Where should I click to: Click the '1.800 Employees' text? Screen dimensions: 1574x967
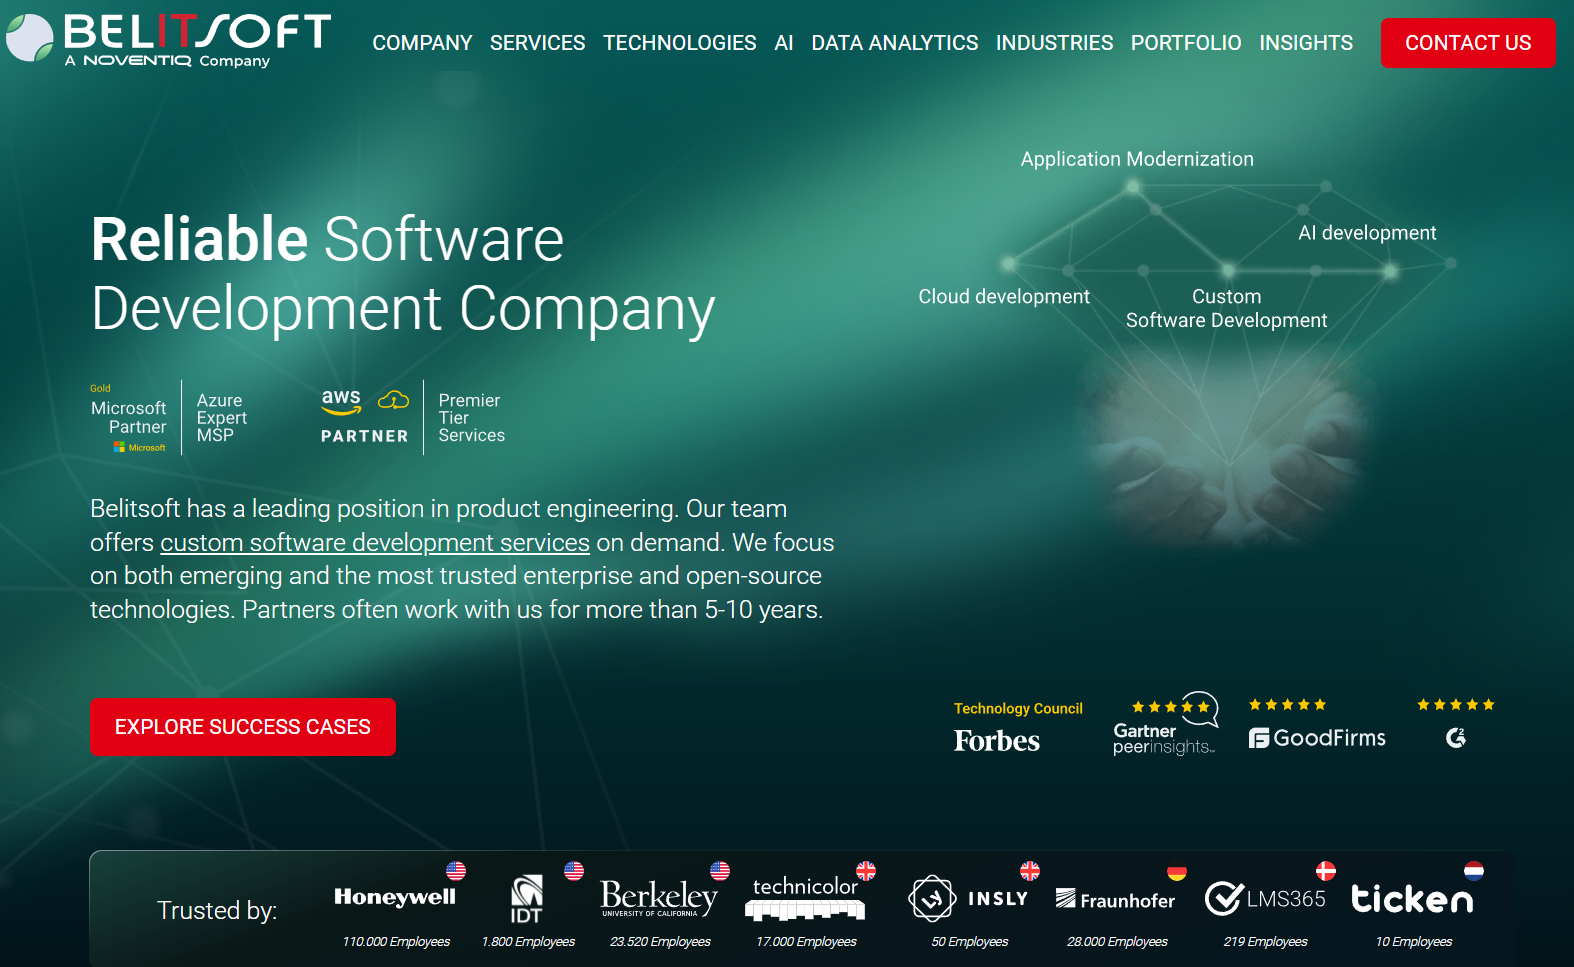(x=528, y=942)
